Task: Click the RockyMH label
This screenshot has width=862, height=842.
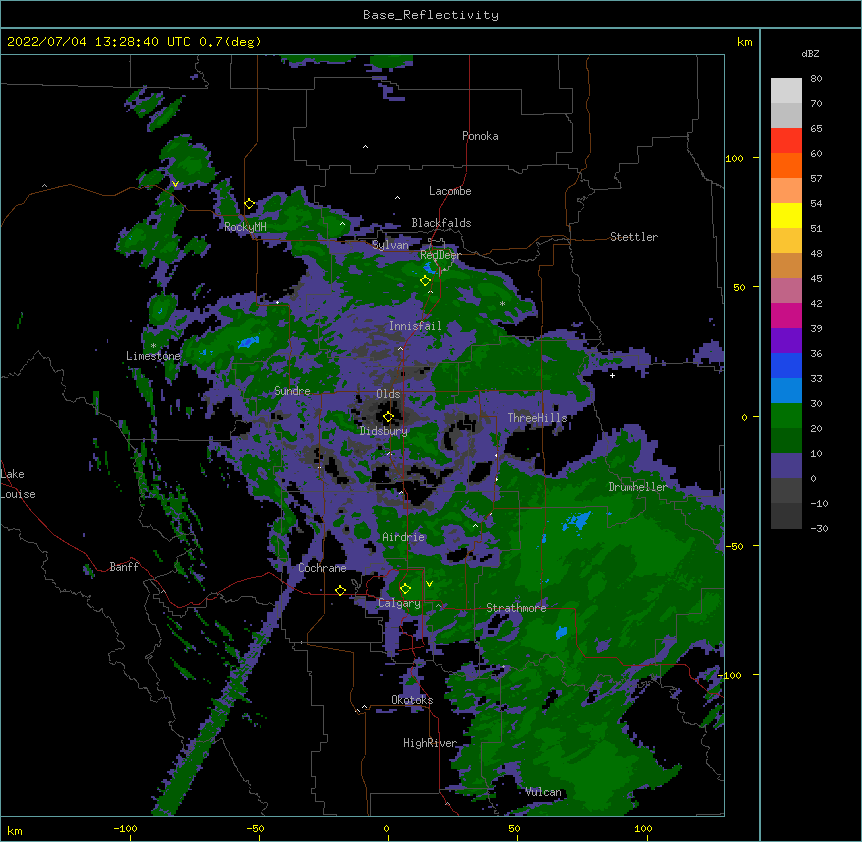Action: click(245, 226)
